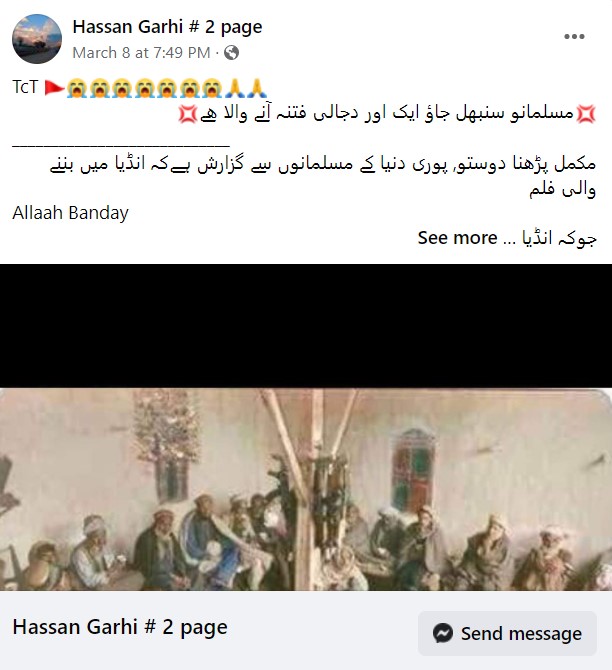
Task: Open Hassan Garhi # 2 page header name
Action: [x=167, y=26]
